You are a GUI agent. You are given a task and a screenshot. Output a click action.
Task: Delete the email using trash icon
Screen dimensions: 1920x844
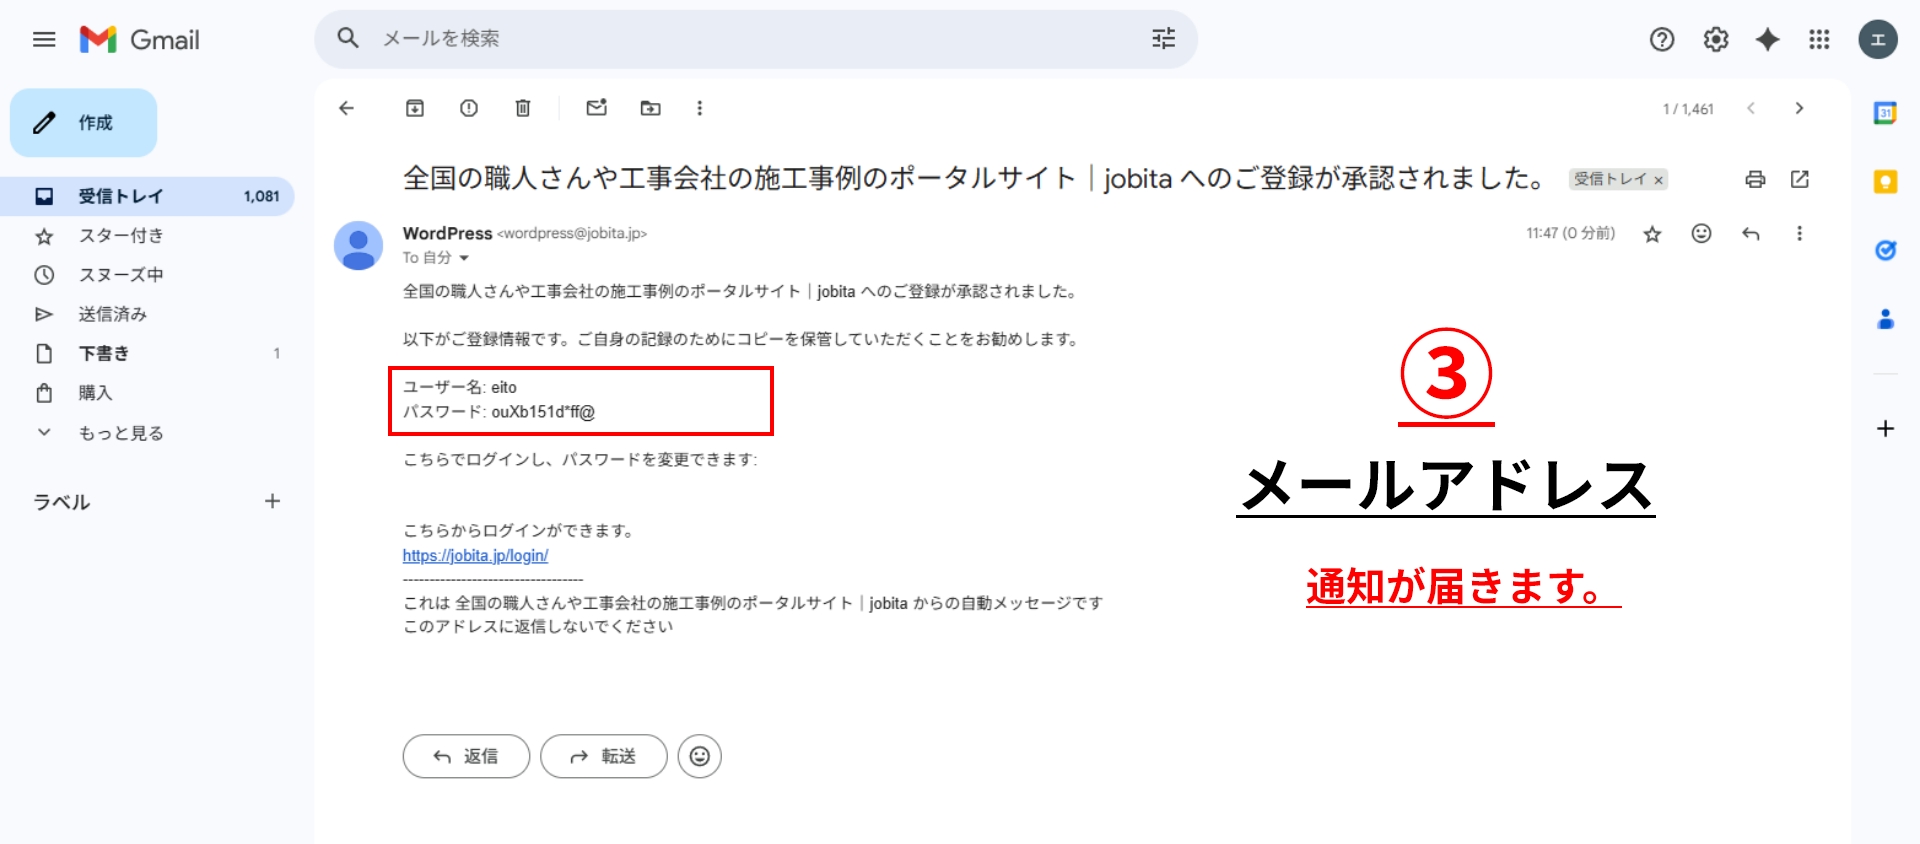(x=523, y=108)
